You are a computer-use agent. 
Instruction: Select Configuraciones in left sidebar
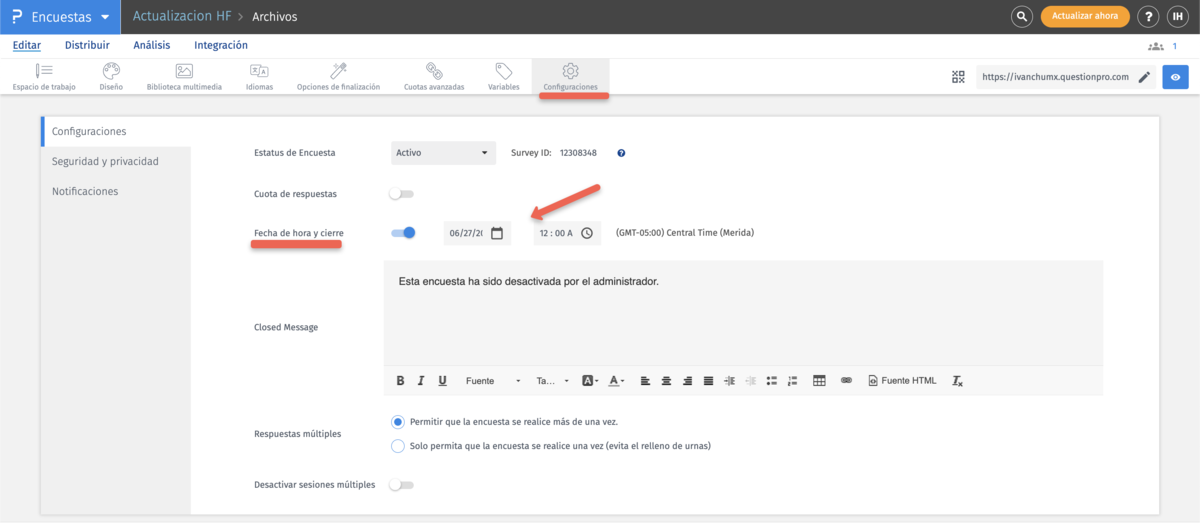pyautogui.click(x=115, y=131)
